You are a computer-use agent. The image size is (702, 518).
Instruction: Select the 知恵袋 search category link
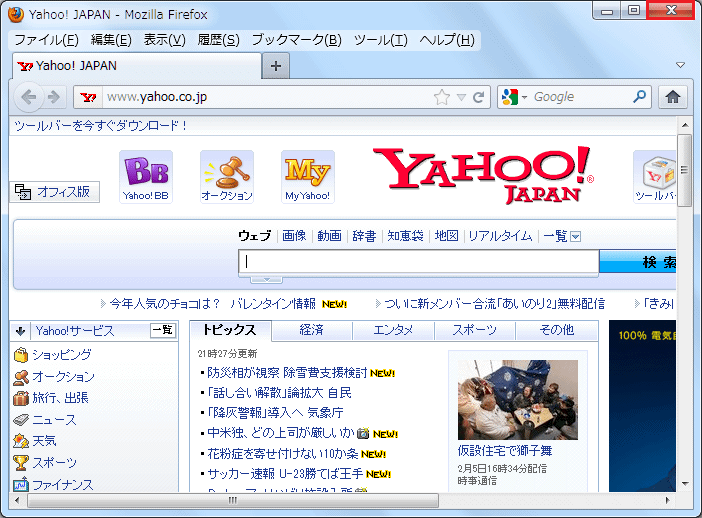point(405,235)
